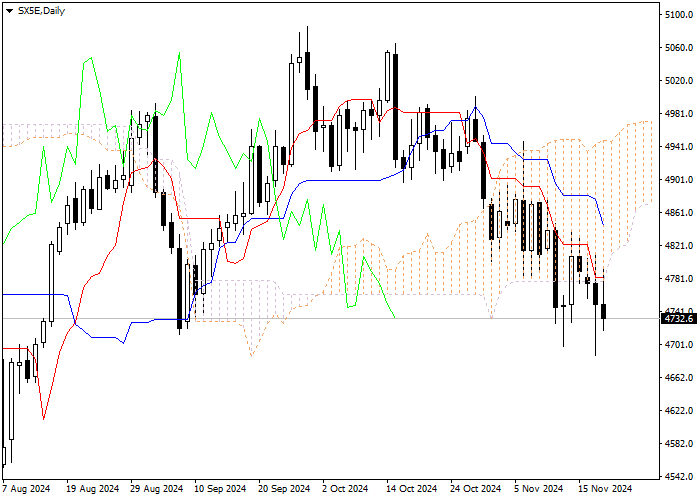Select the SX5E,Daily chart title
This screenshot has height=500, width=700.
(41, 11)
